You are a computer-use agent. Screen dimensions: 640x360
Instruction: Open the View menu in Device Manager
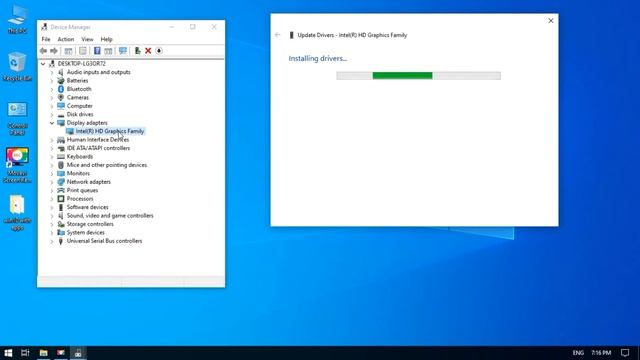click(x=87, y=39)
